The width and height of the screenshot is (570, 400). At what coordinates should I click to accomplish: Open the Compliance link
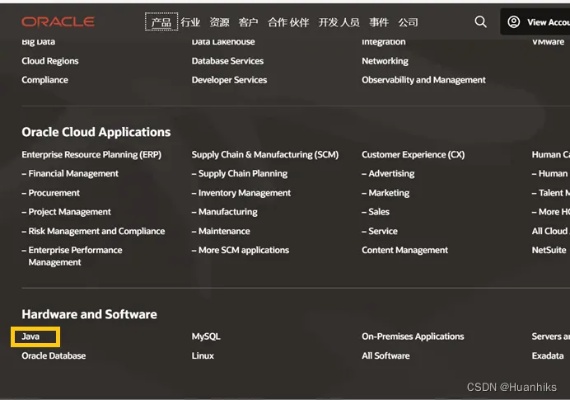pos(45,80)
